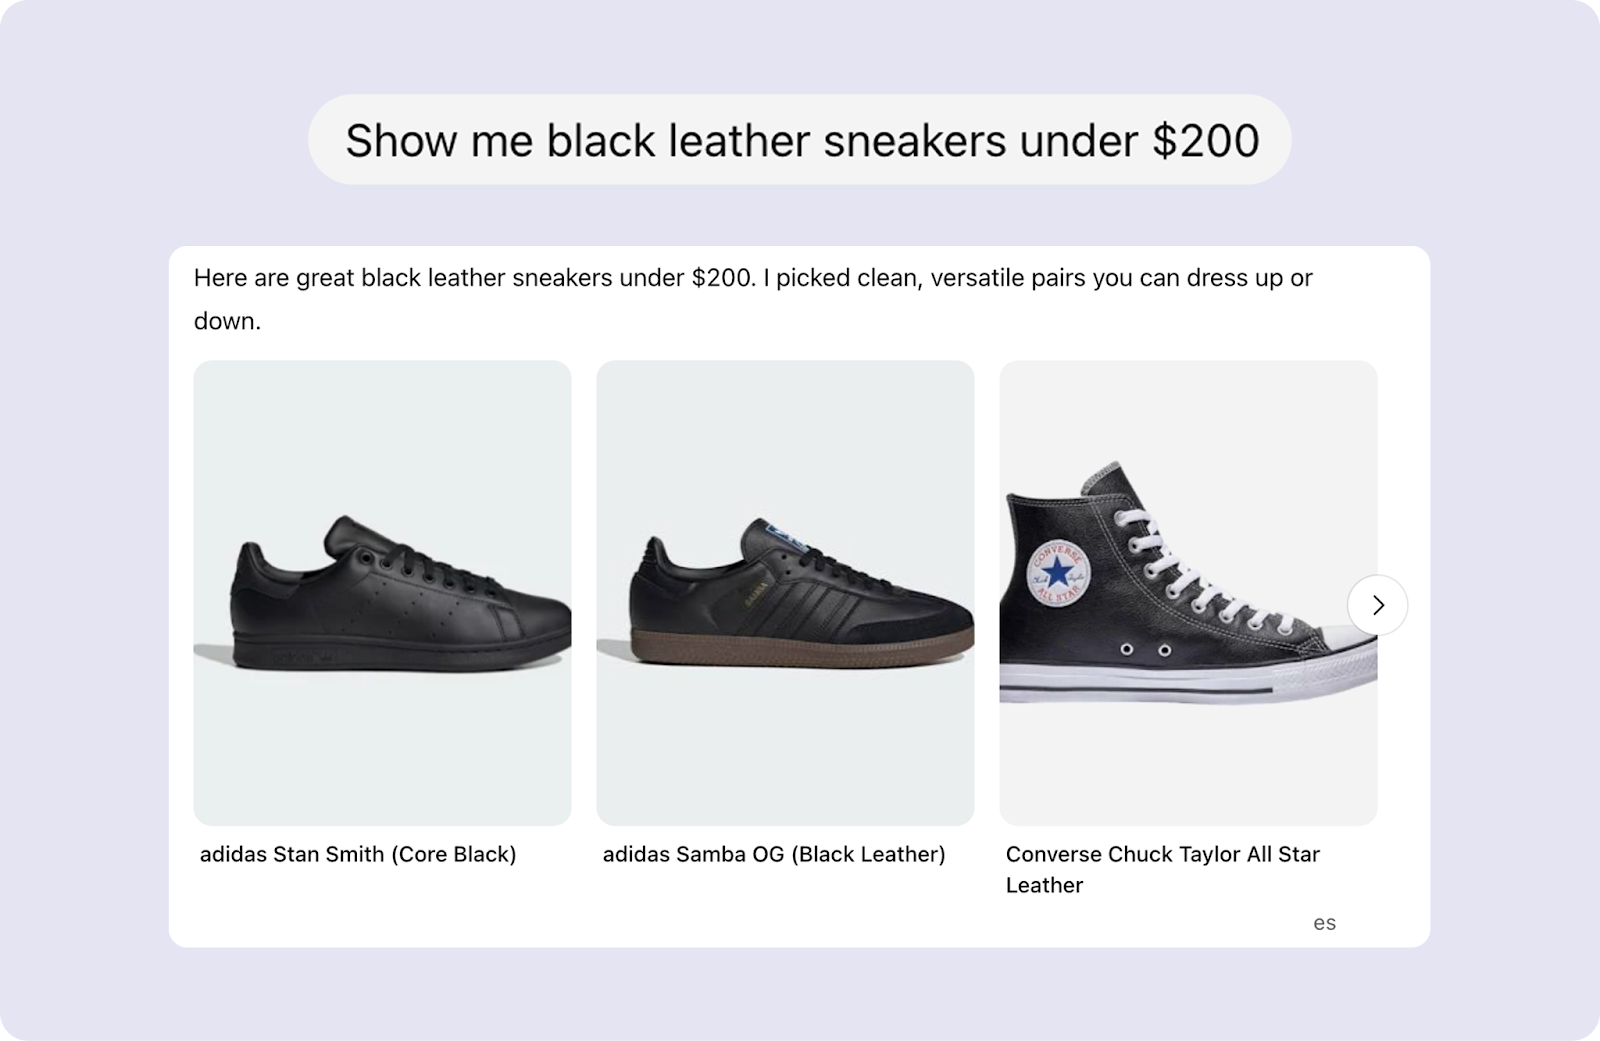
Task: Click the adidas Stan Smith (Core Black) label
Action: coord(357,854)
